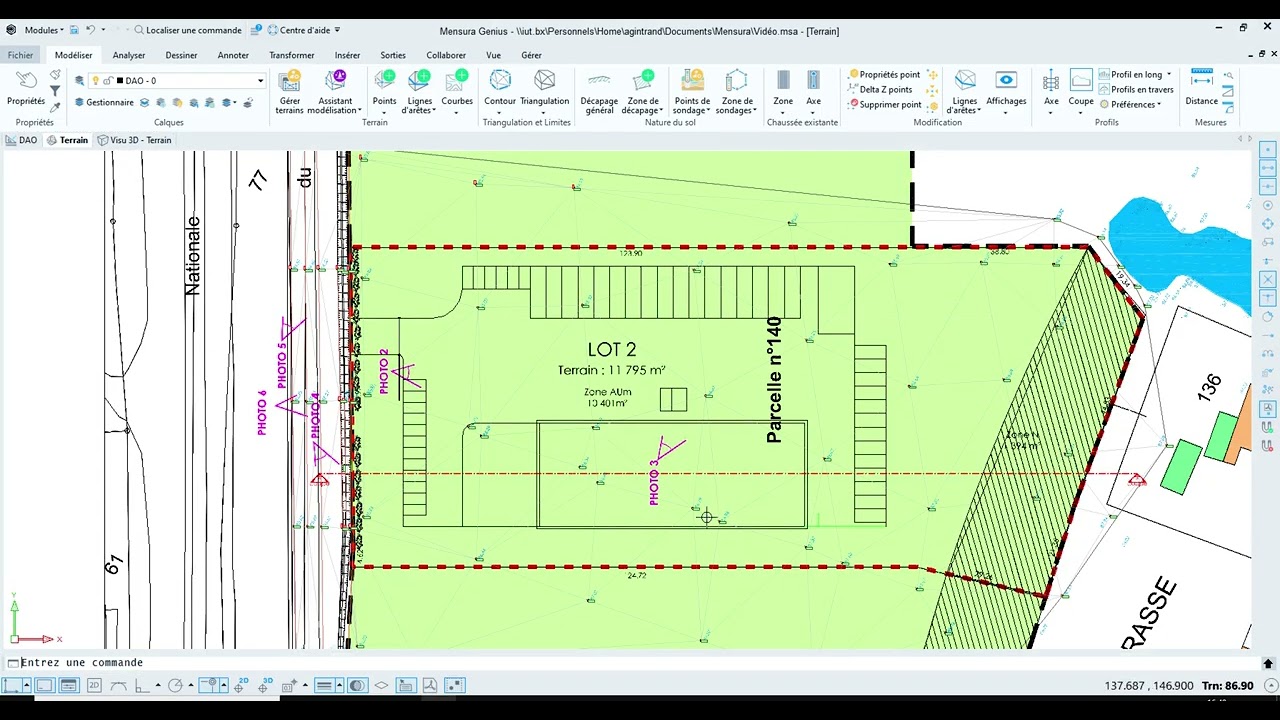Click the Supprimer point button
Screen dimensions: 1280x720
pos(890,104)
